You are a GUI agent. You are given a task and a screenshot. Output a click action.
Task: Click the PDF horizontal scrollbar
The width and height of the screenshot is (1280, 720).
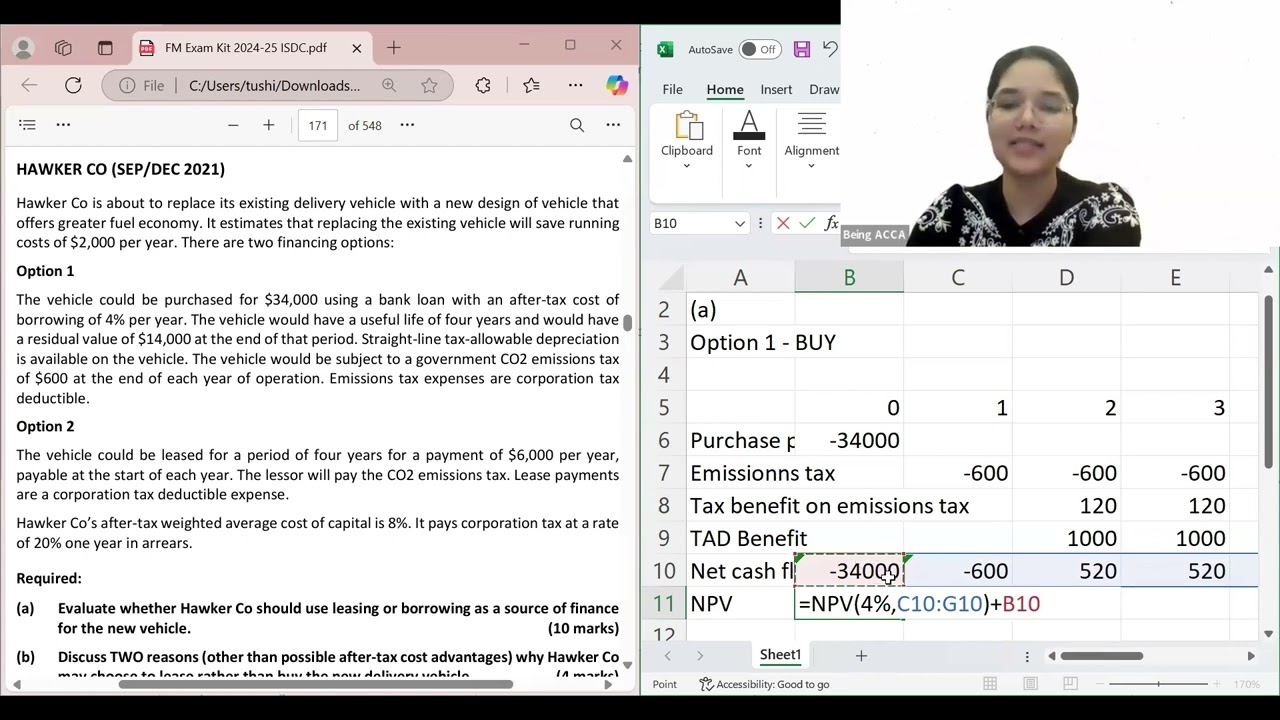click(316, 685)
